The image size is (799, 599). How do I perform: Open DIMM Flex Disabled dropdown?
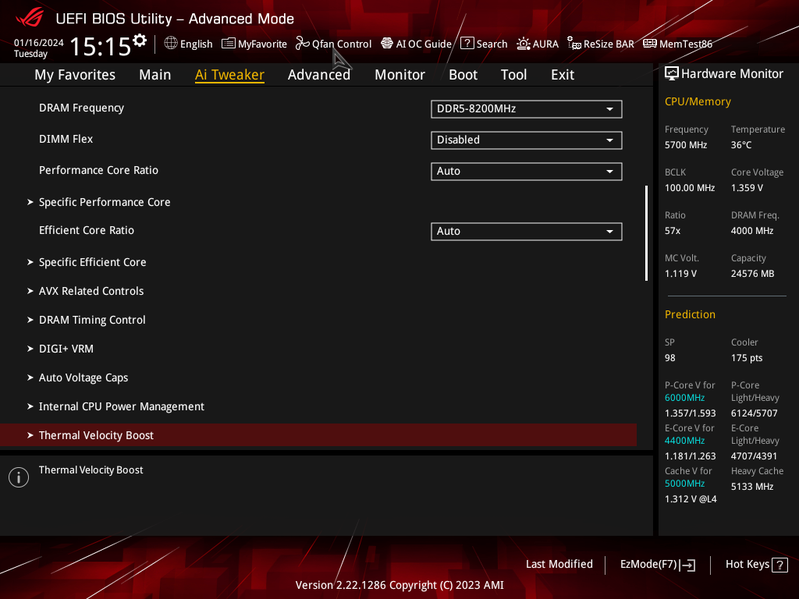526,140
